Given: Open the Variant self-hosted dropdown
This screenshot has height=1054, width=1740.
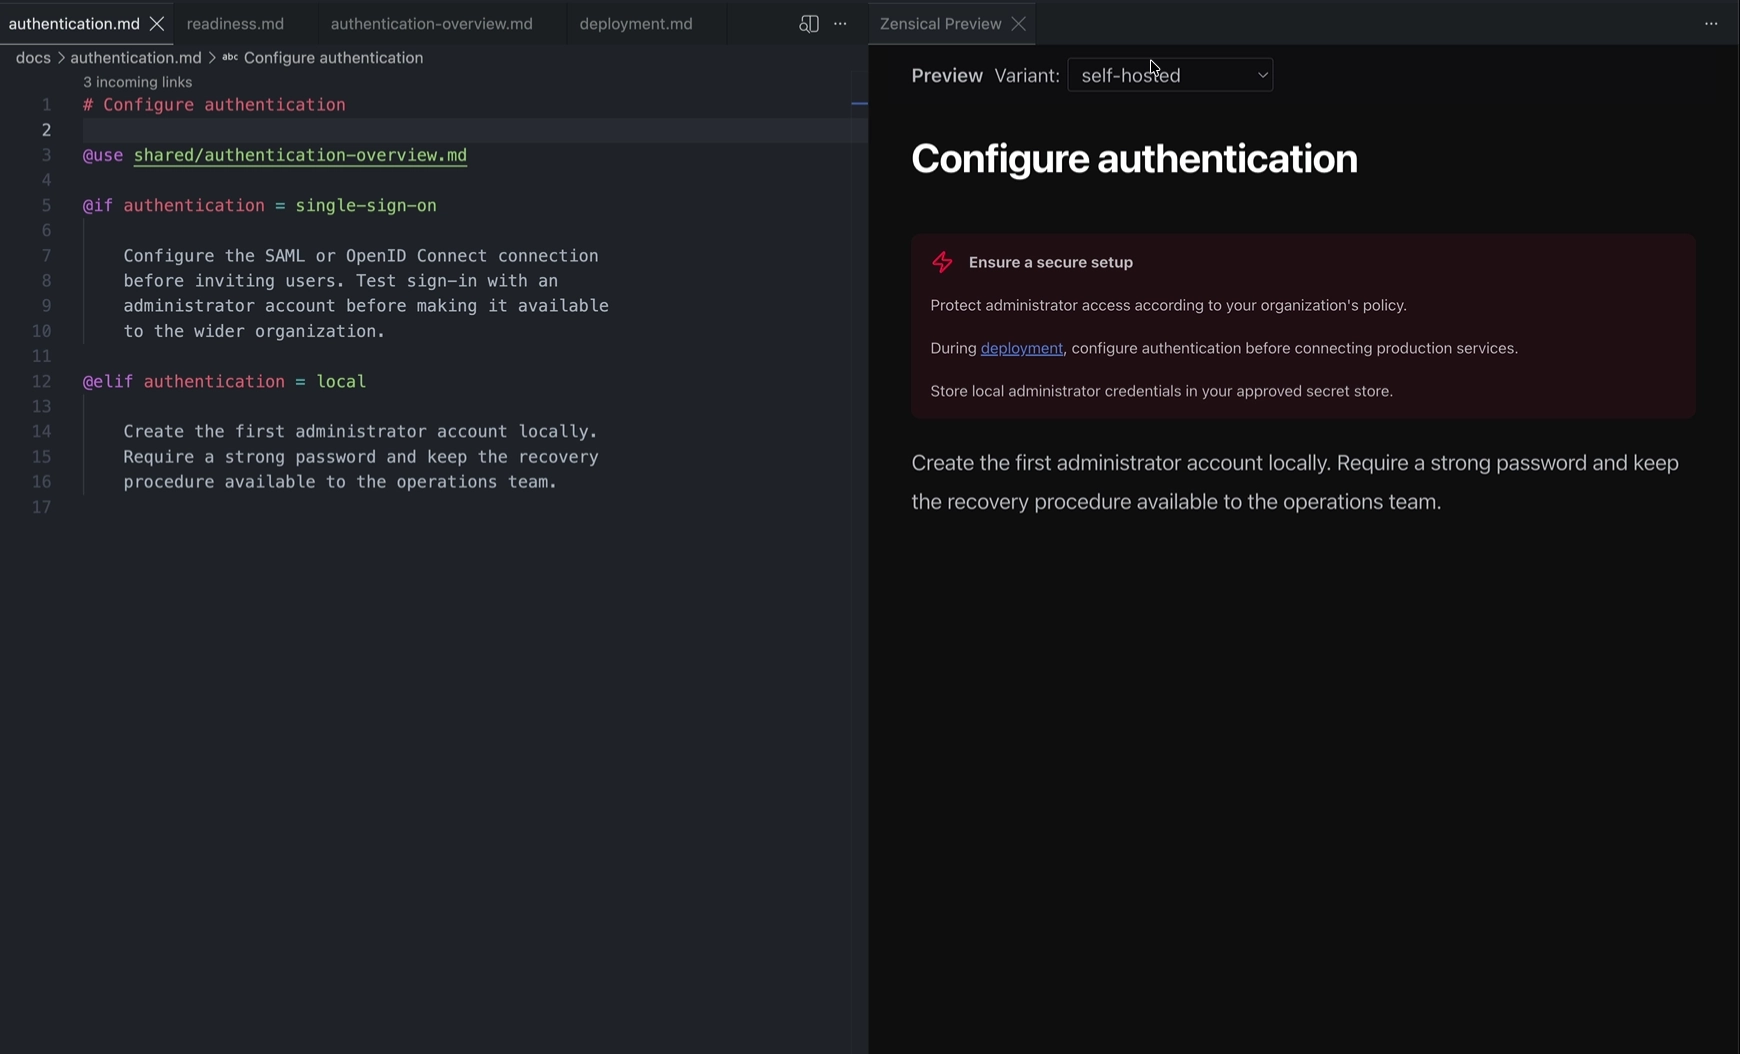Looking at the screenshot, I should pos(1170,75).
